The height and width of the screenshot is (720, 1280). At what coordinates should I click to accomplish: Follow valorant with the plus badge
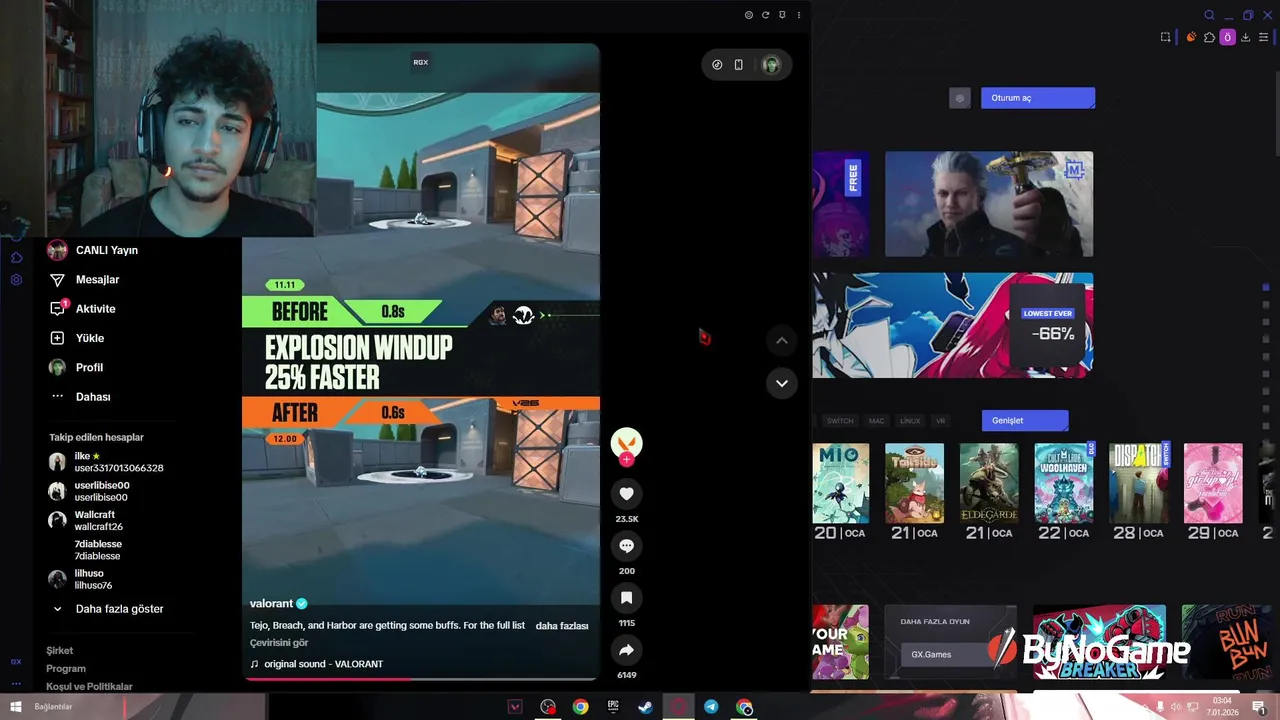[626, 460]
